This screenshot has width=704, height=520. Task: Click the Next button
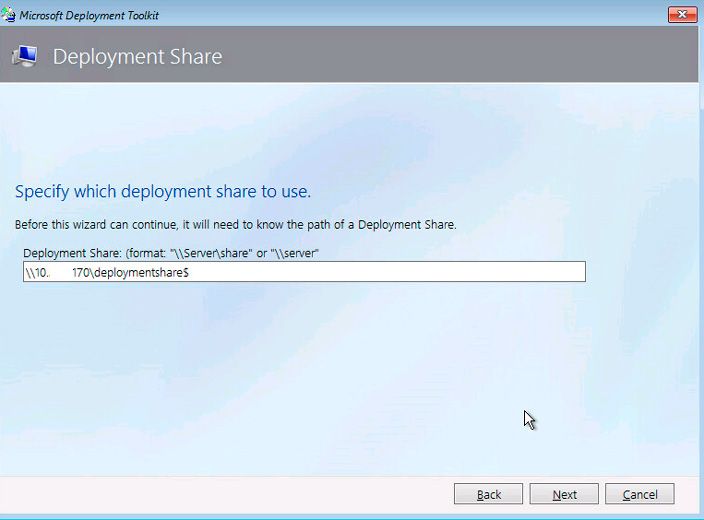pyautogui.click(x=564, y=494)
